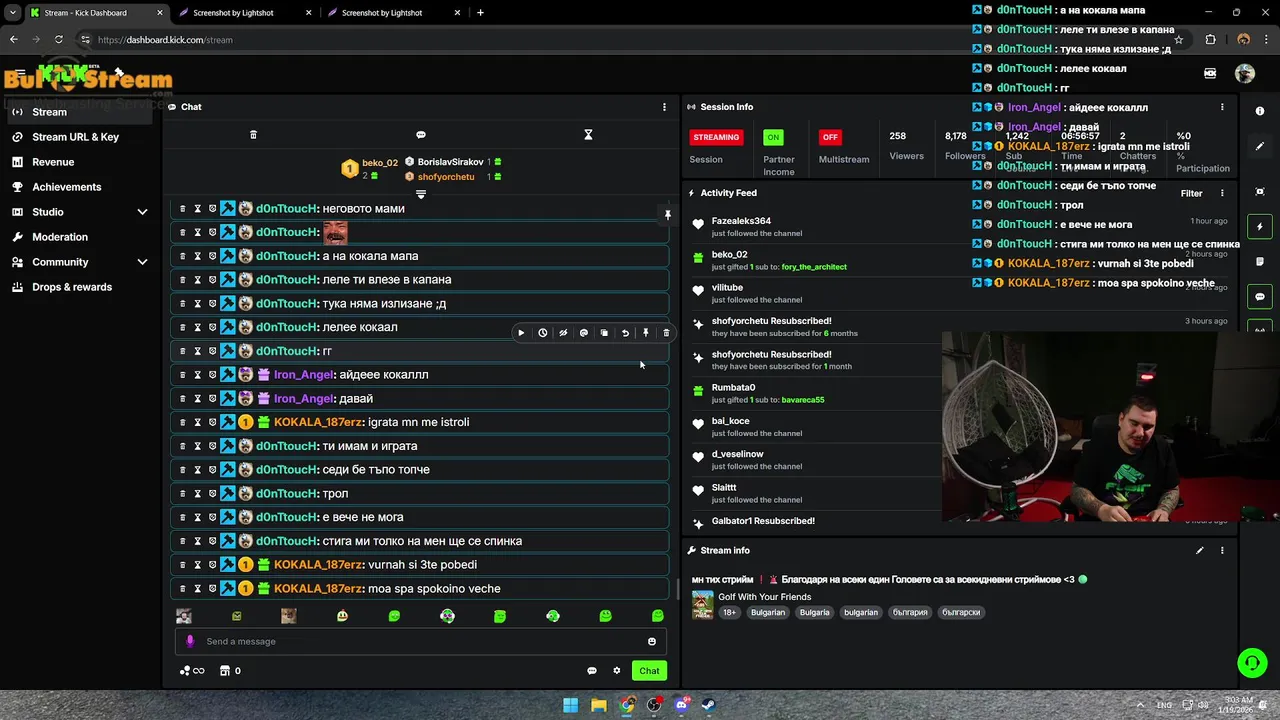Open the Stream info three-dot menu
Image resolution: width=1280 pixels, height=720 pixels.
(x=1222, y=550)
